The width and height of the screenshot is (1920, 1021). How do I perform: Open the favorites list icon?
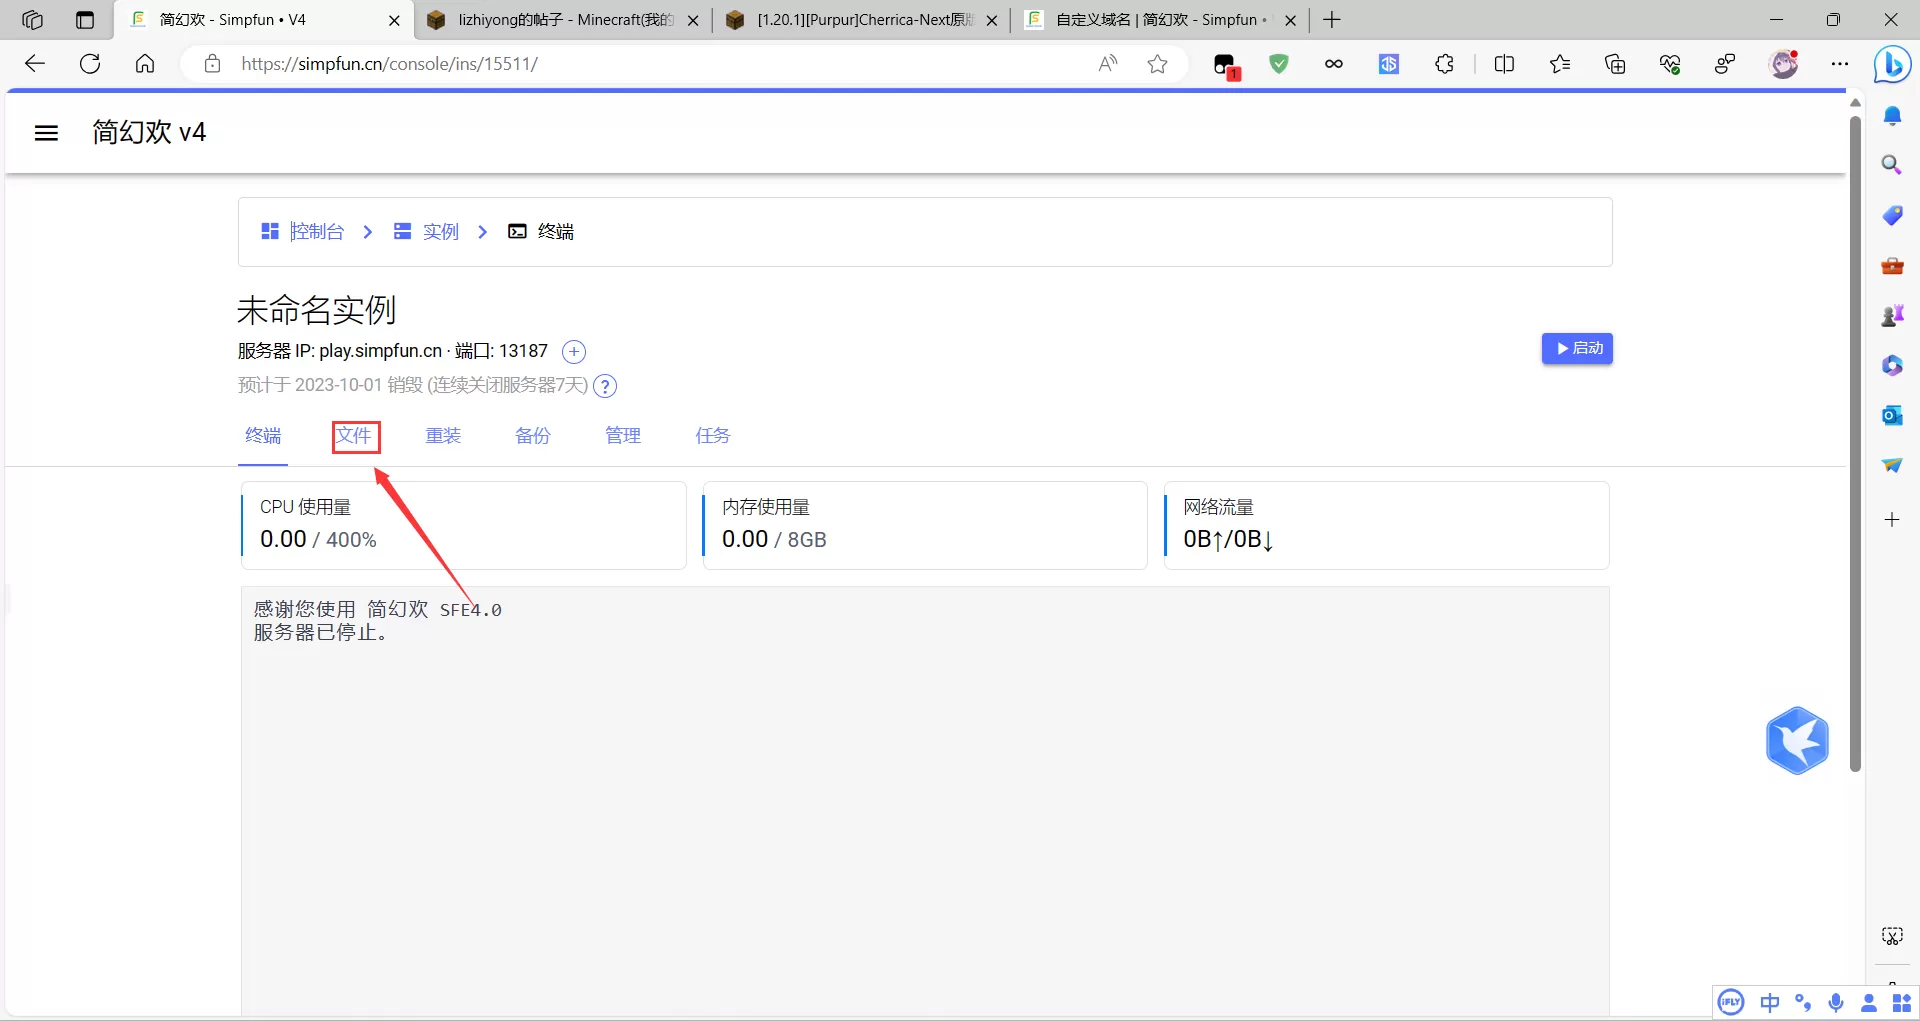1560,64
